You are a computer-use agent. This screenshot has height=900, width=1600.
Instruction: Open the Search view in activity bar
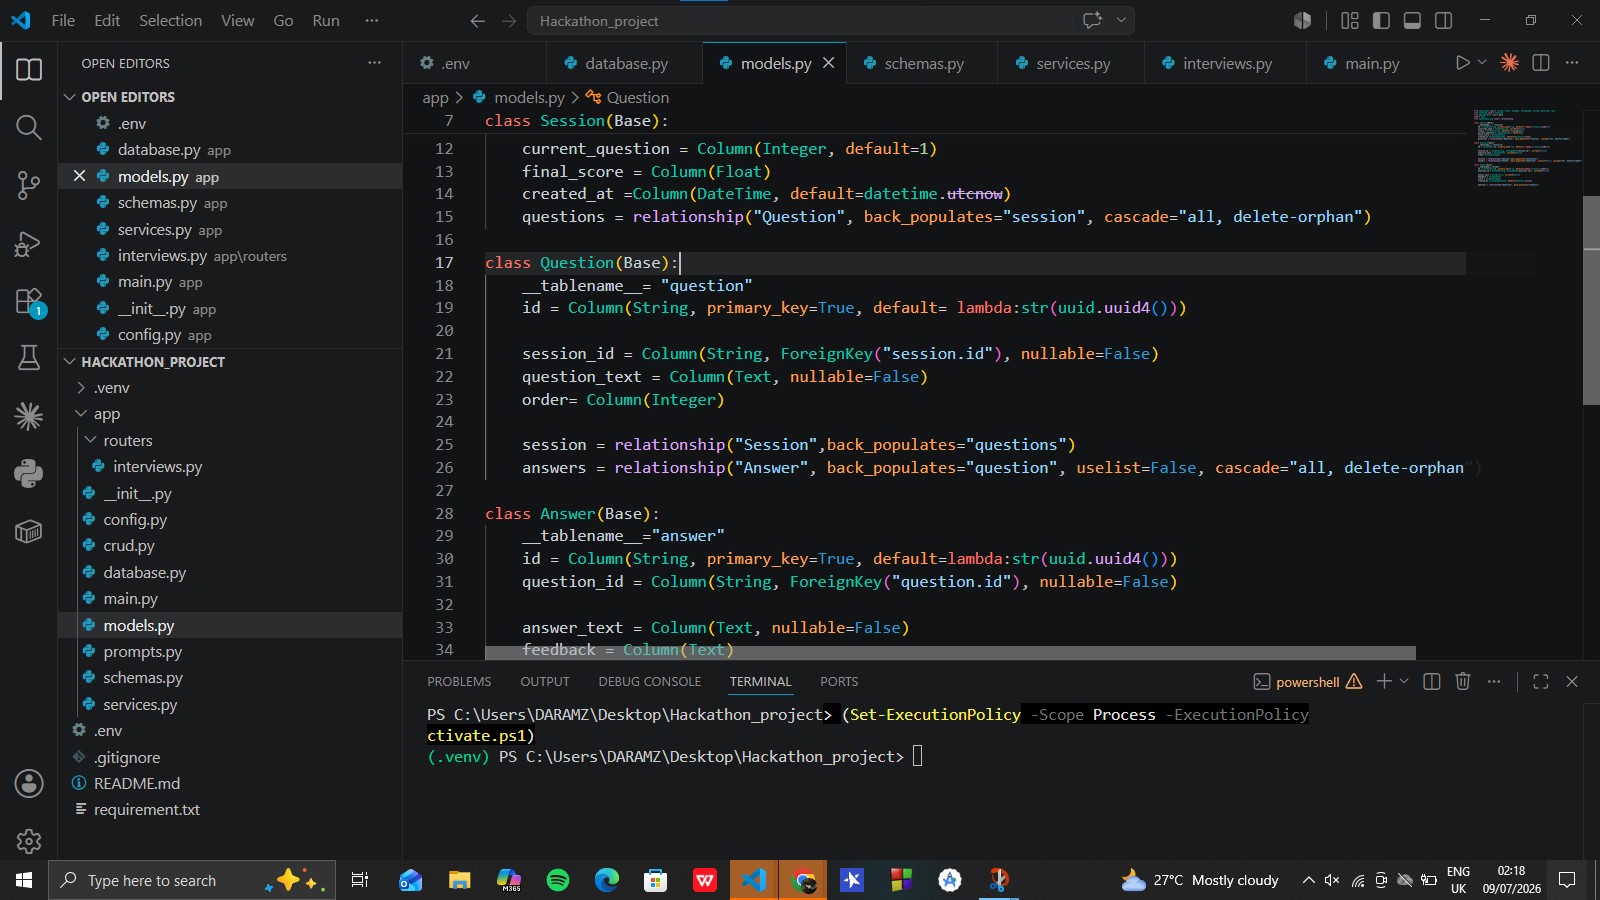29,127
